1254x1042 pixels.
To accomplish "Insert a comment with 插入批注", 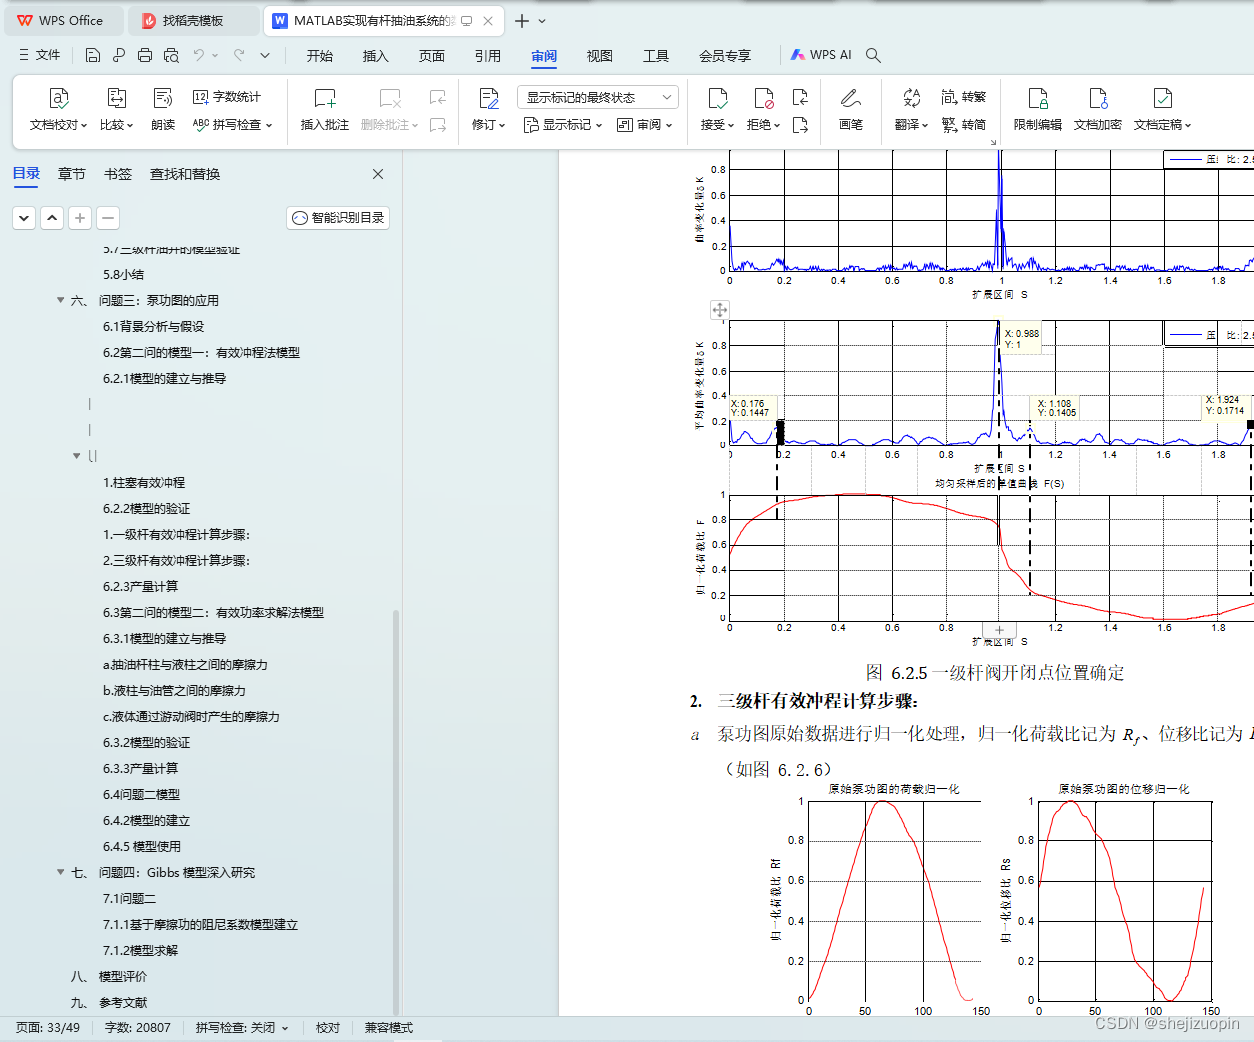I will click(x=325, y=109).
